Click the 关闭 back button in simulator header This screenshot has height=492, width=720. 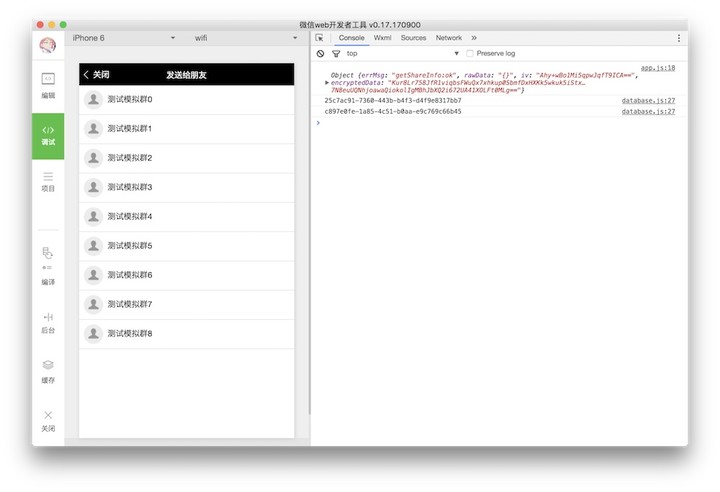coord(96,74)
